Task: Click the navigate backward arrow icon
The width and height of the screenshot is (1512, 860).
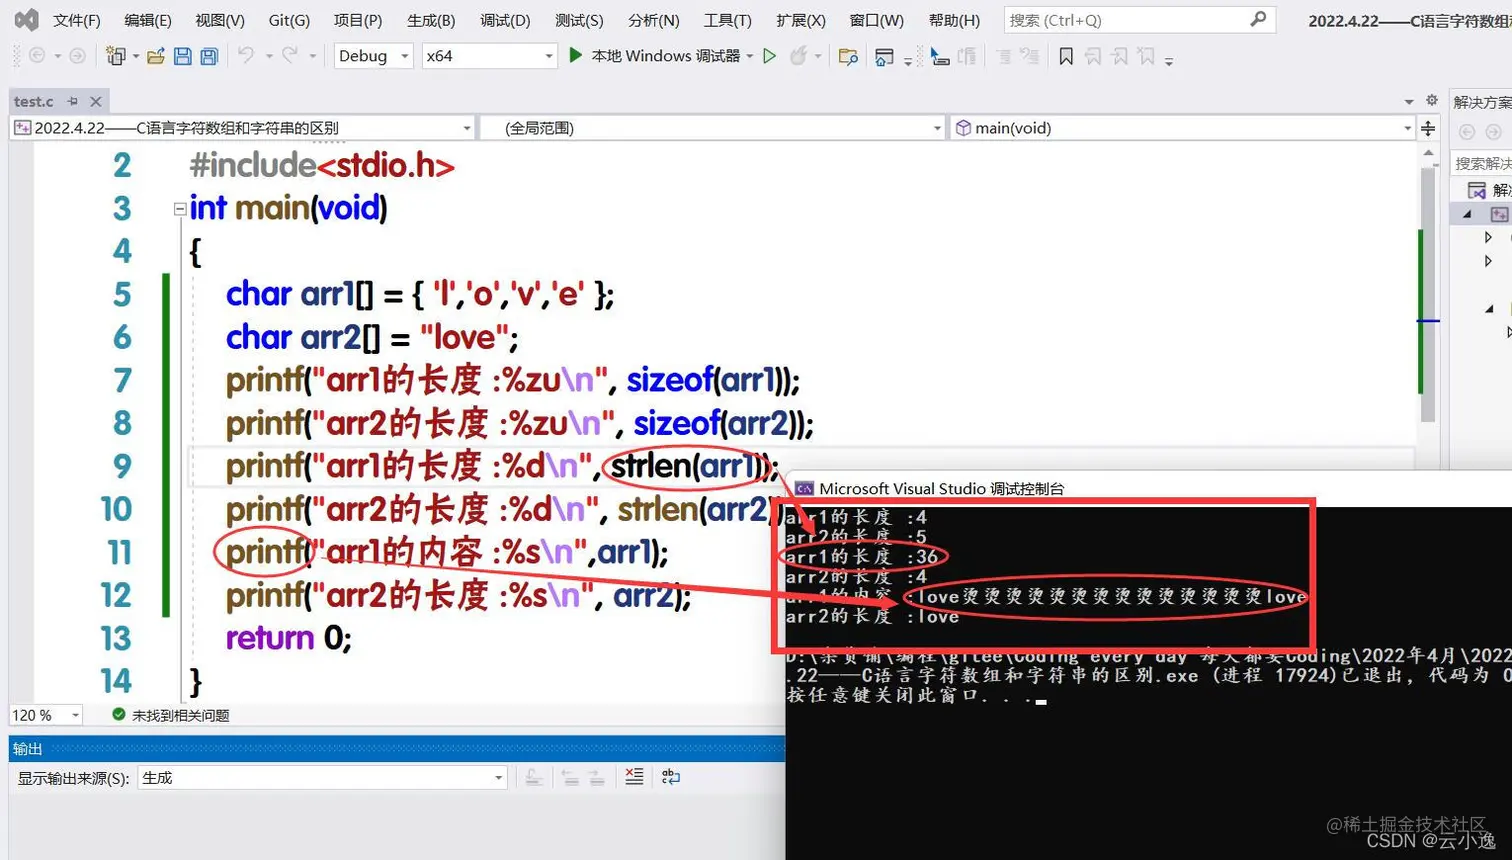Action: coord(36,56)
